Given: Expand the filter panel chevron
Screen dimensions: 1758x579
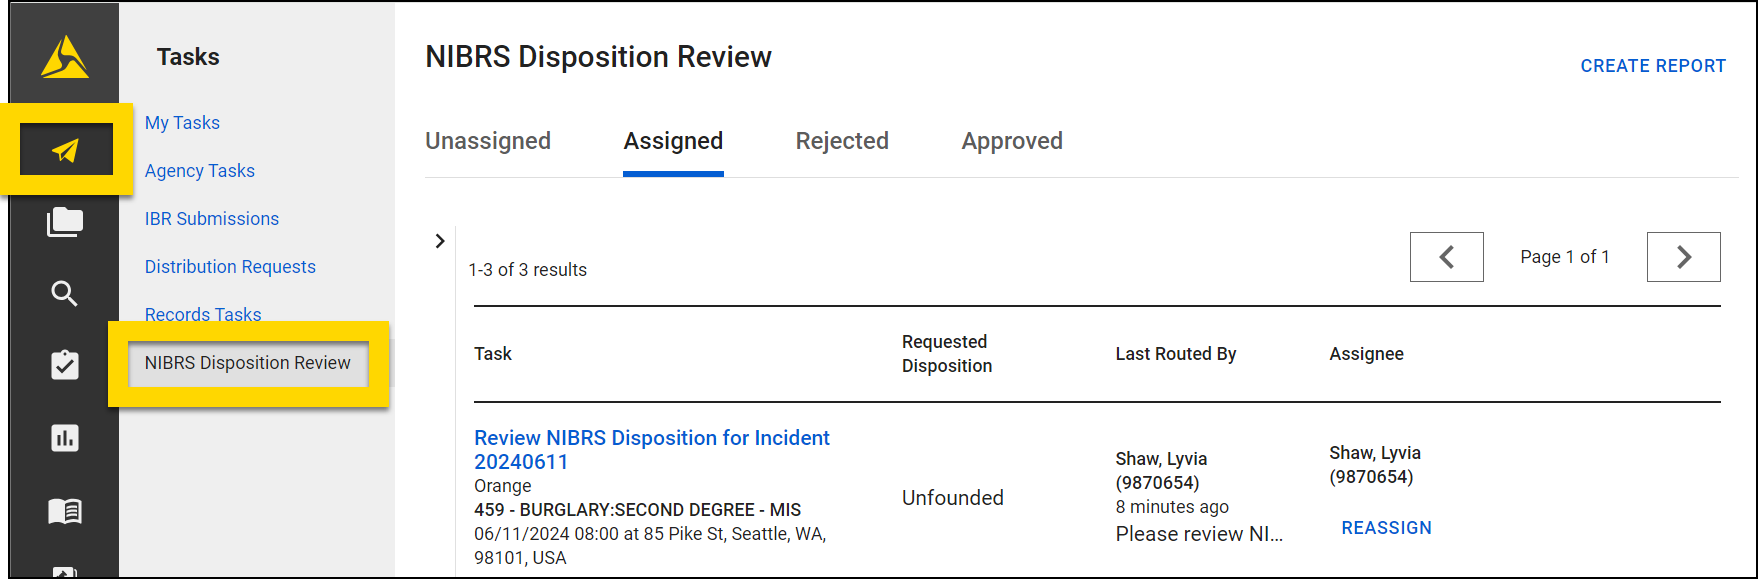Looking at the screenshot, I should point(440,241).
